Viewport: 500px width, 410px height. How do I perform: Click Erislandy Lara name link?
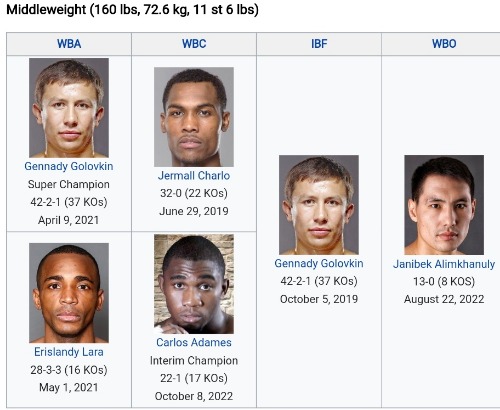pos(69,352)
